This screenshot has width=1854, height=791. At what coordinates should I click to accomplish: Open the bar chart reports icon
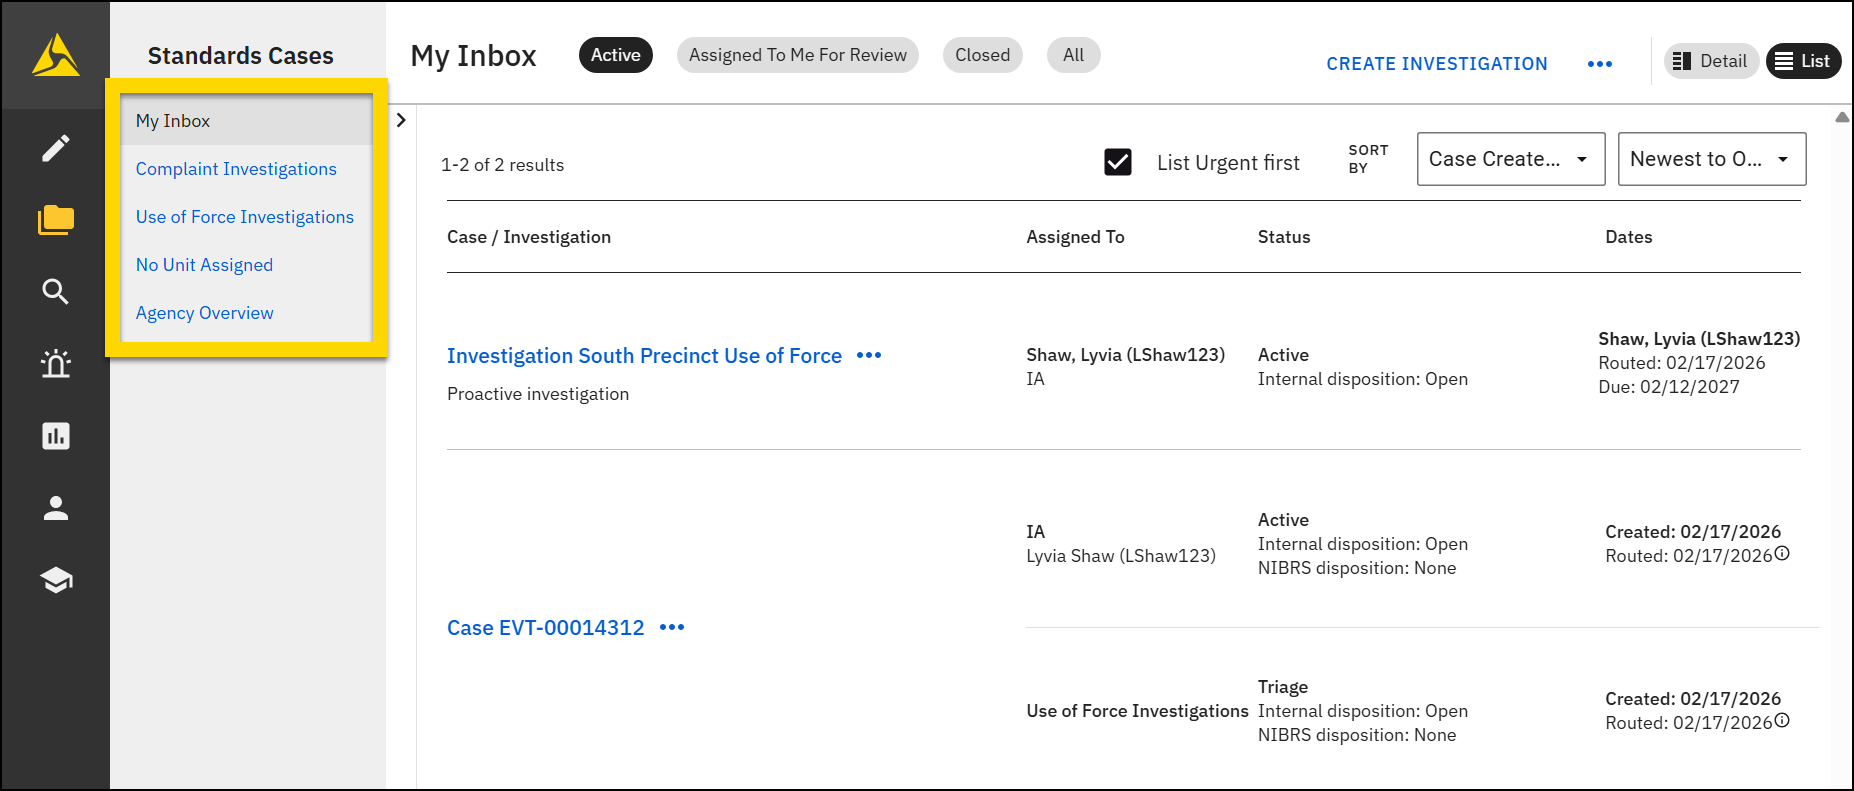click(x=56, y=436)
